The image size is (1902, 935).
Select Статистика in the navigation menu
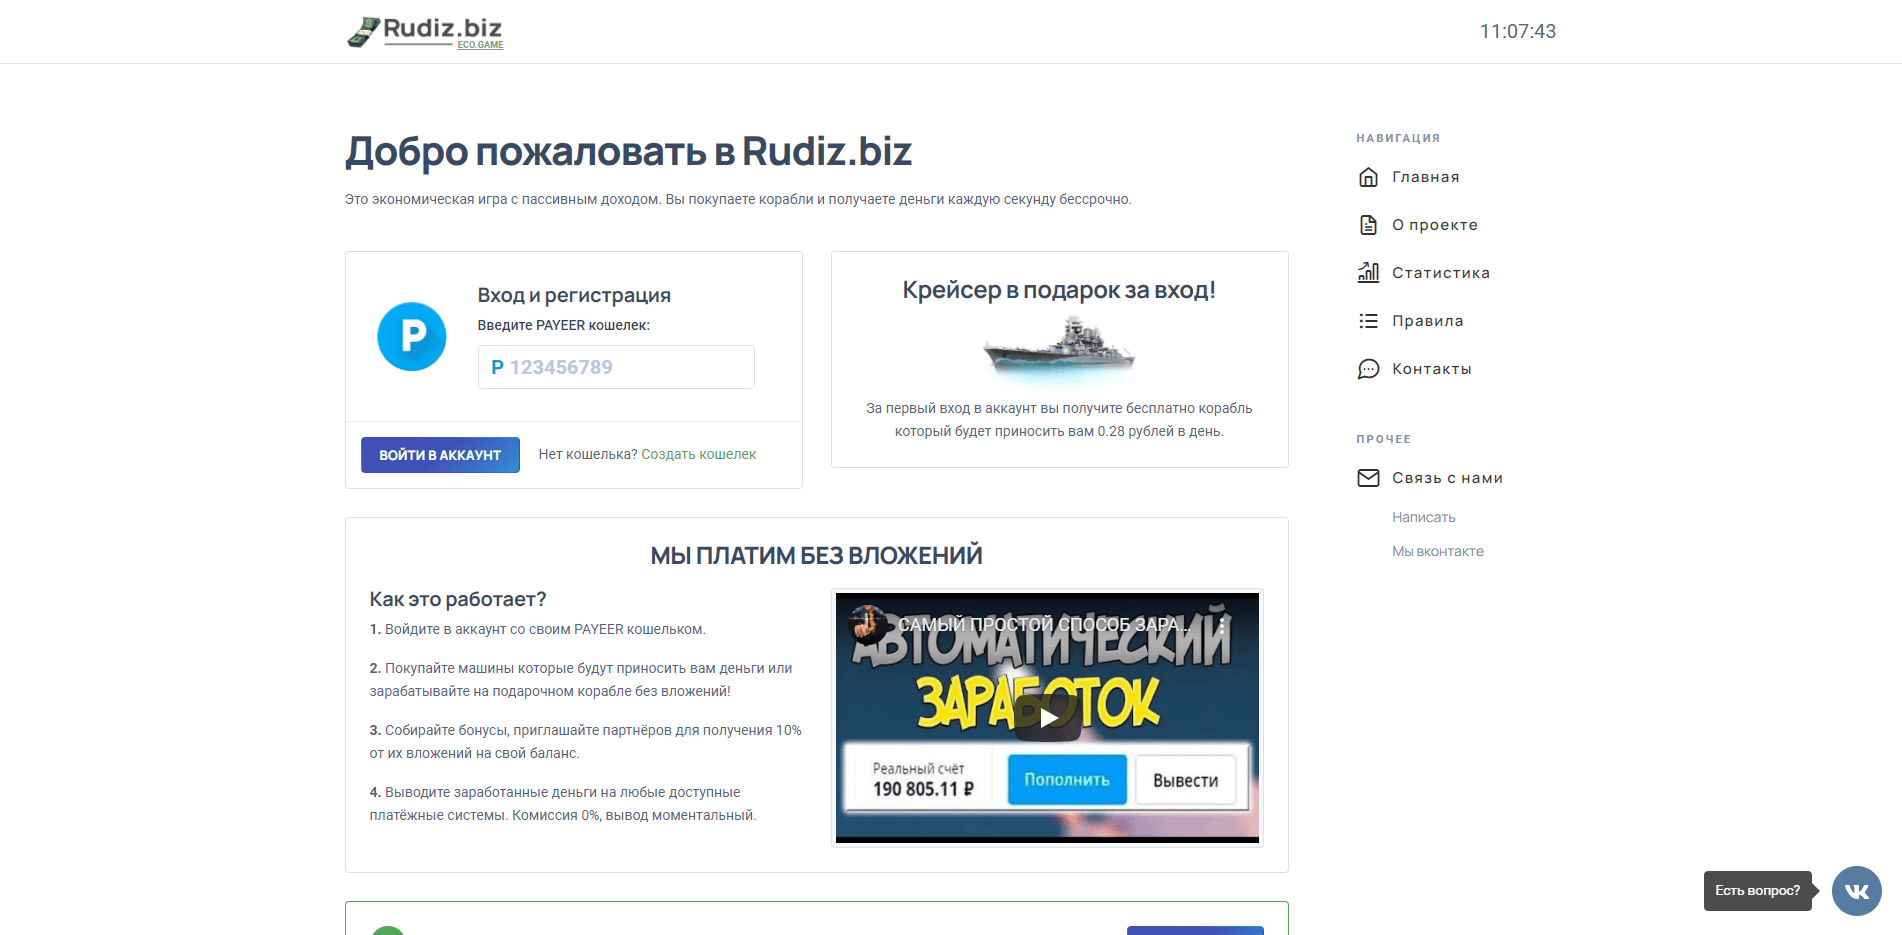pyautogui.click(x=1440, y=272)
